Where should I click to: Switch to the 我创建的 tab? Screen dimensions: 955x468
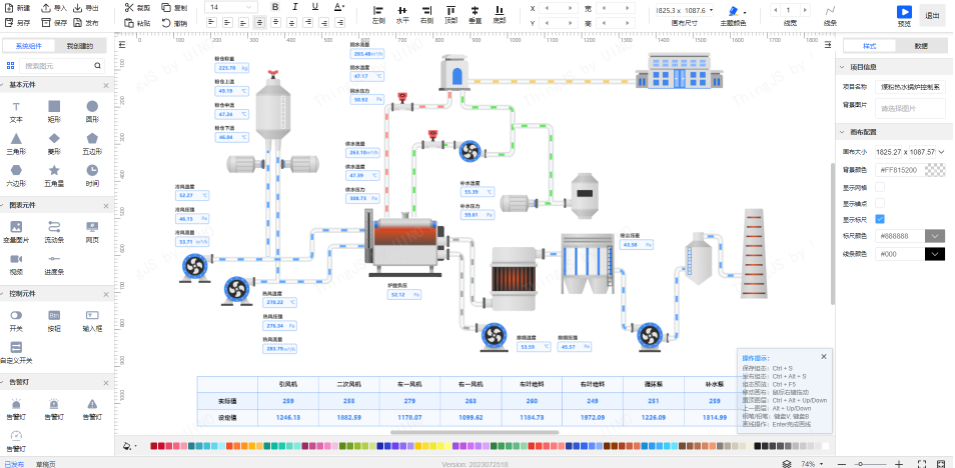[80, 46]
